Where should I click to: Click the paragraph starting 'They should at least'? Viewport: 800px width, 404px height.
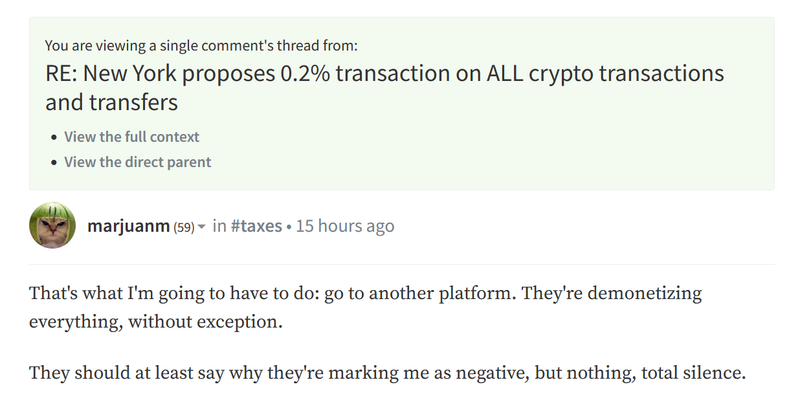388,373
